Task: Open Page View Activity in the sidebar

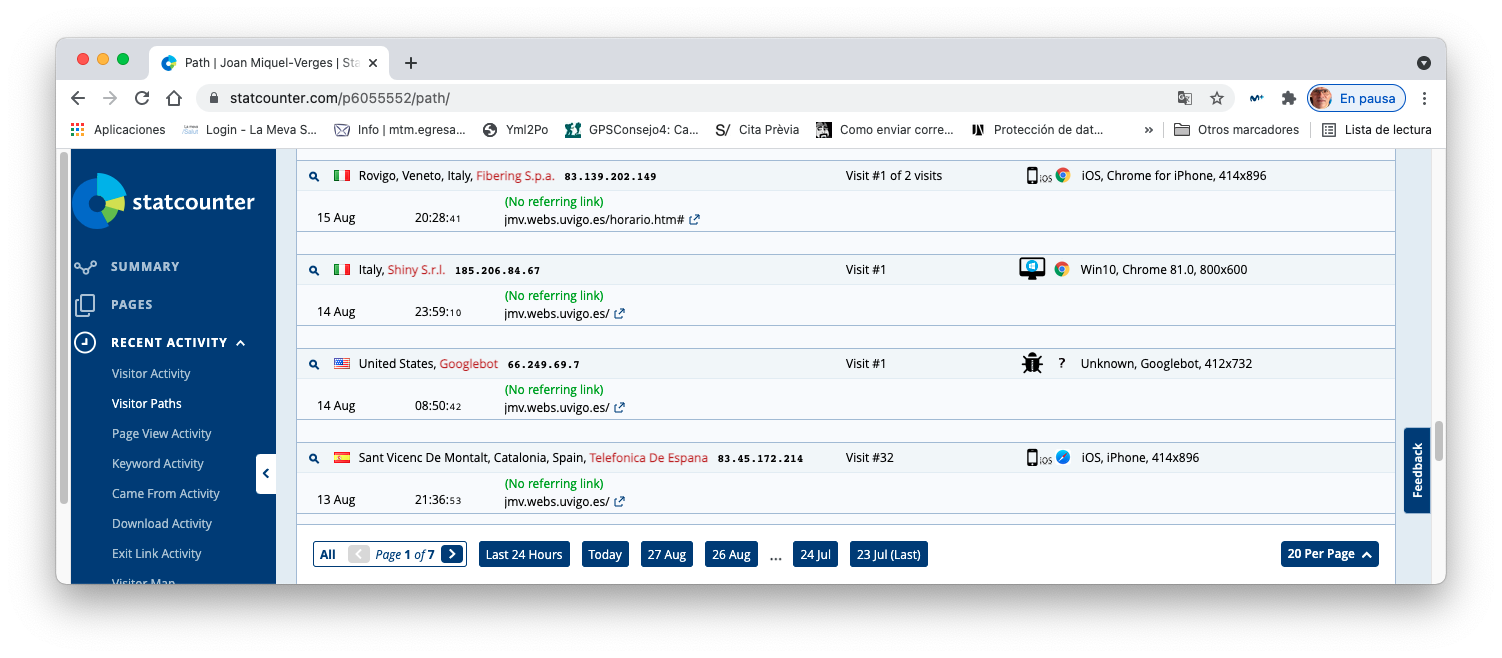Action: point(162,434)
